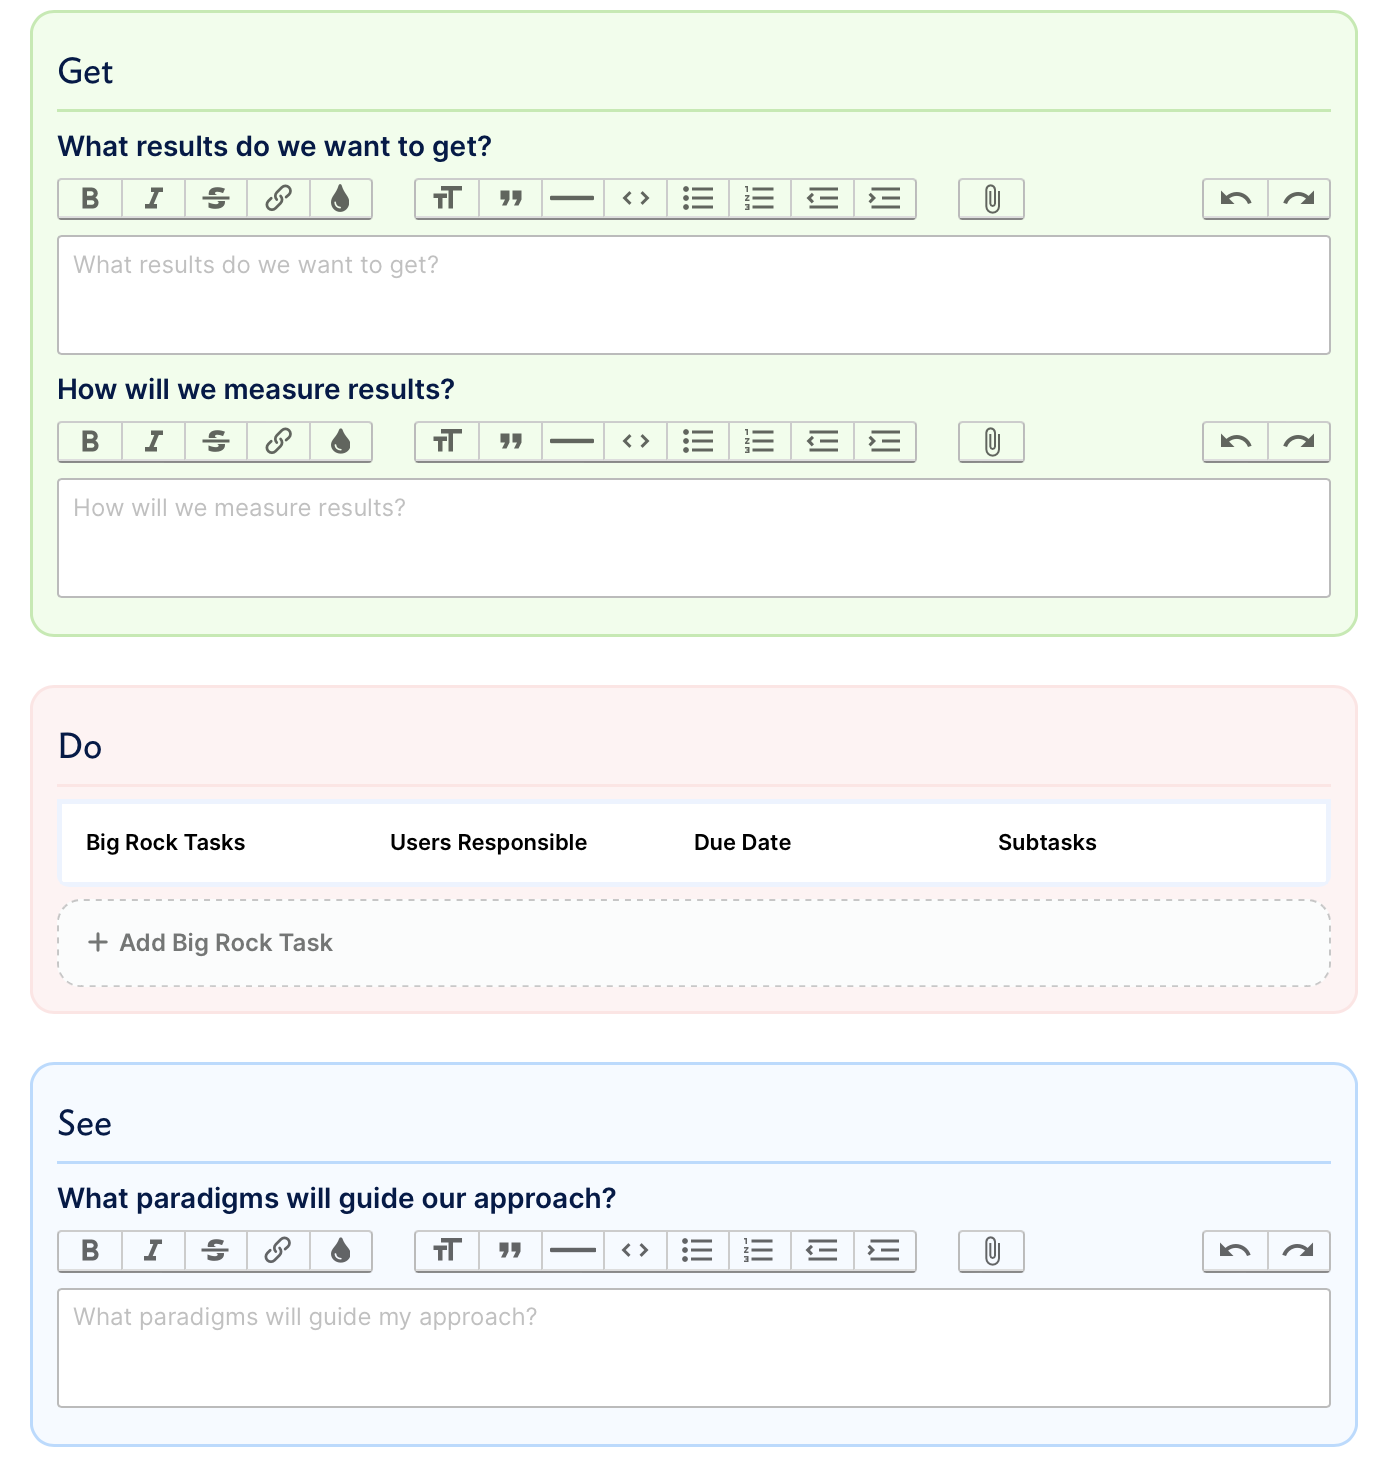The height and width of the screenshot is (1472, 1390).
Task: Toggle code format in 'What results' toolbar
Action: click(635, 199)
